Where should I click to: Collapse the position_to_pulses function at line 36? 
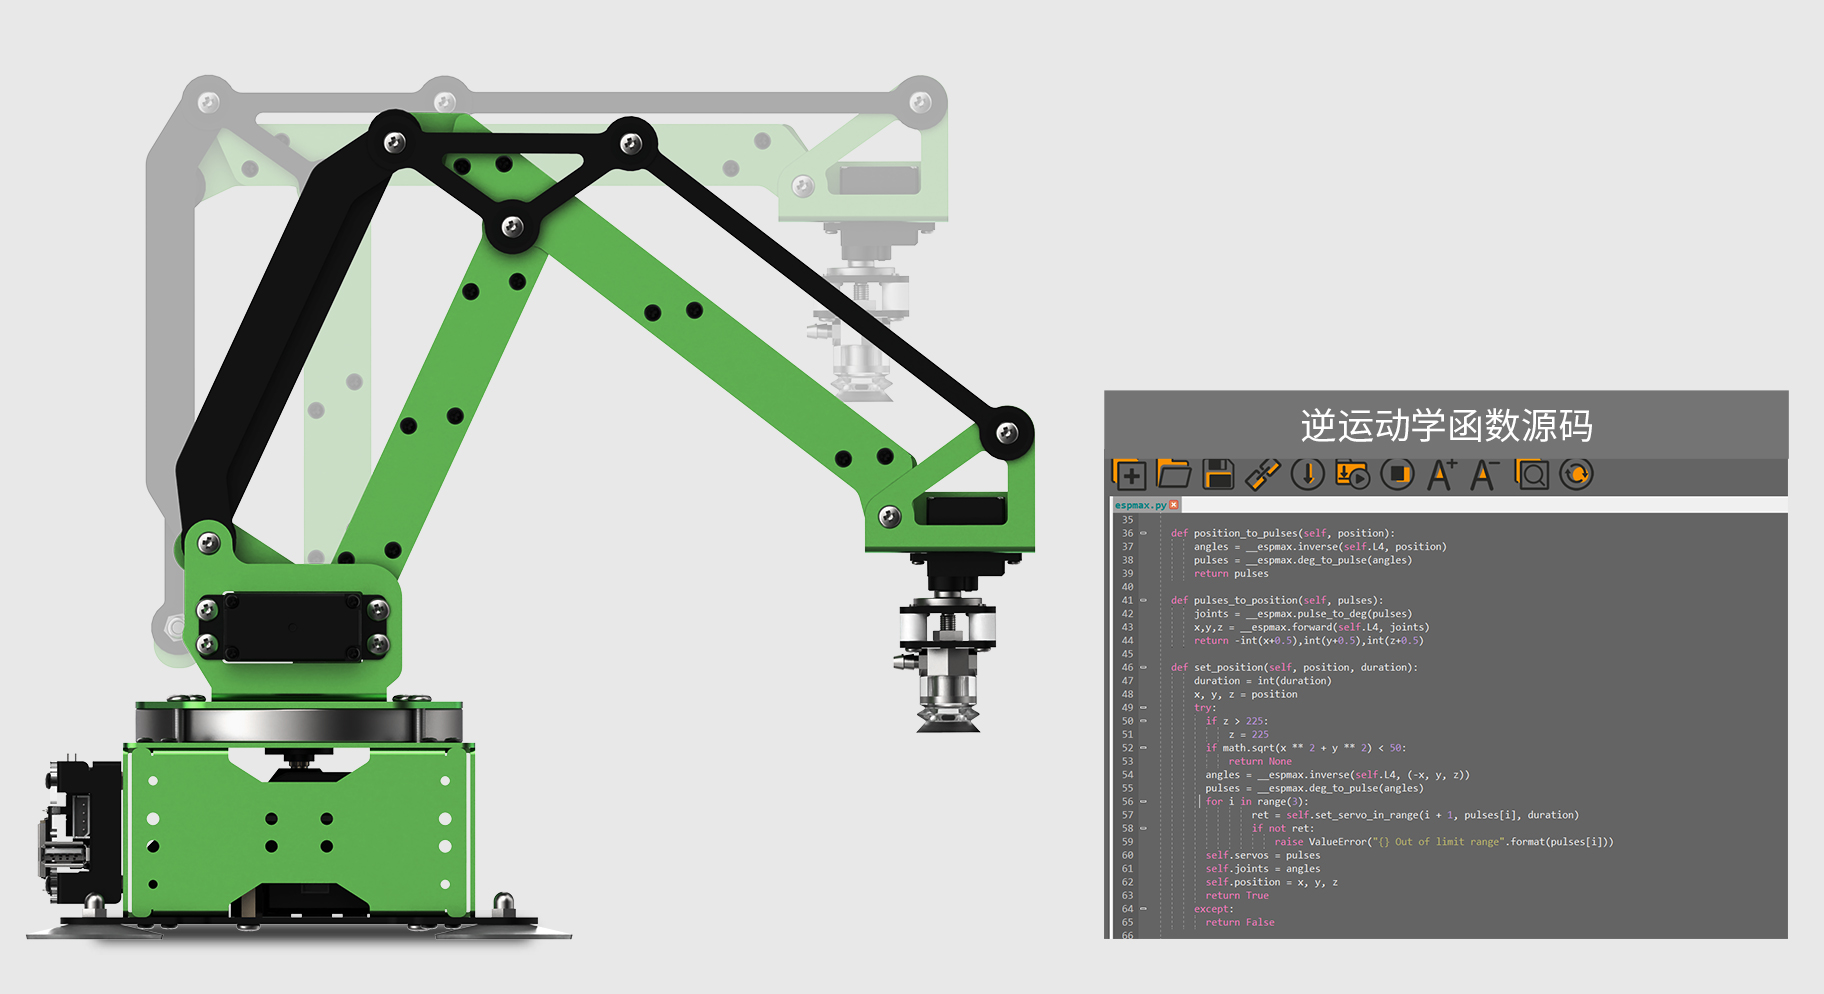(1143, 533)
